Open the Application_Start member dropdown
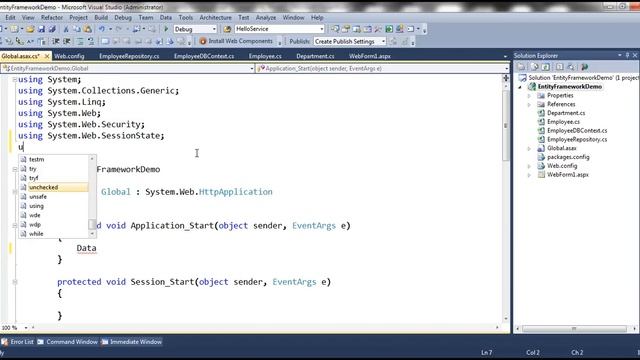640x360 pixels. [x=507, y=69]
